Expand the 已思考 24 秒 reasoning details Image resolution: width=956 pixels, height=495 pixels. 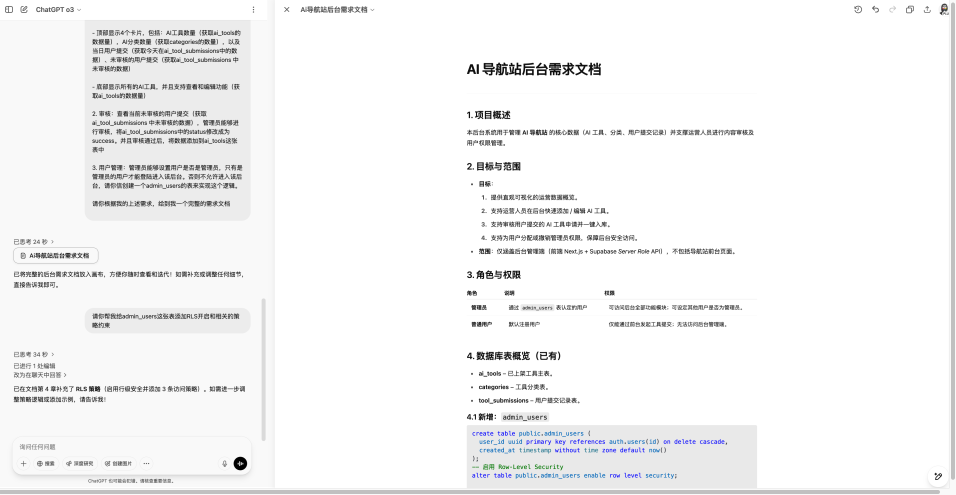pyautogui.click(x=34, y=242)
